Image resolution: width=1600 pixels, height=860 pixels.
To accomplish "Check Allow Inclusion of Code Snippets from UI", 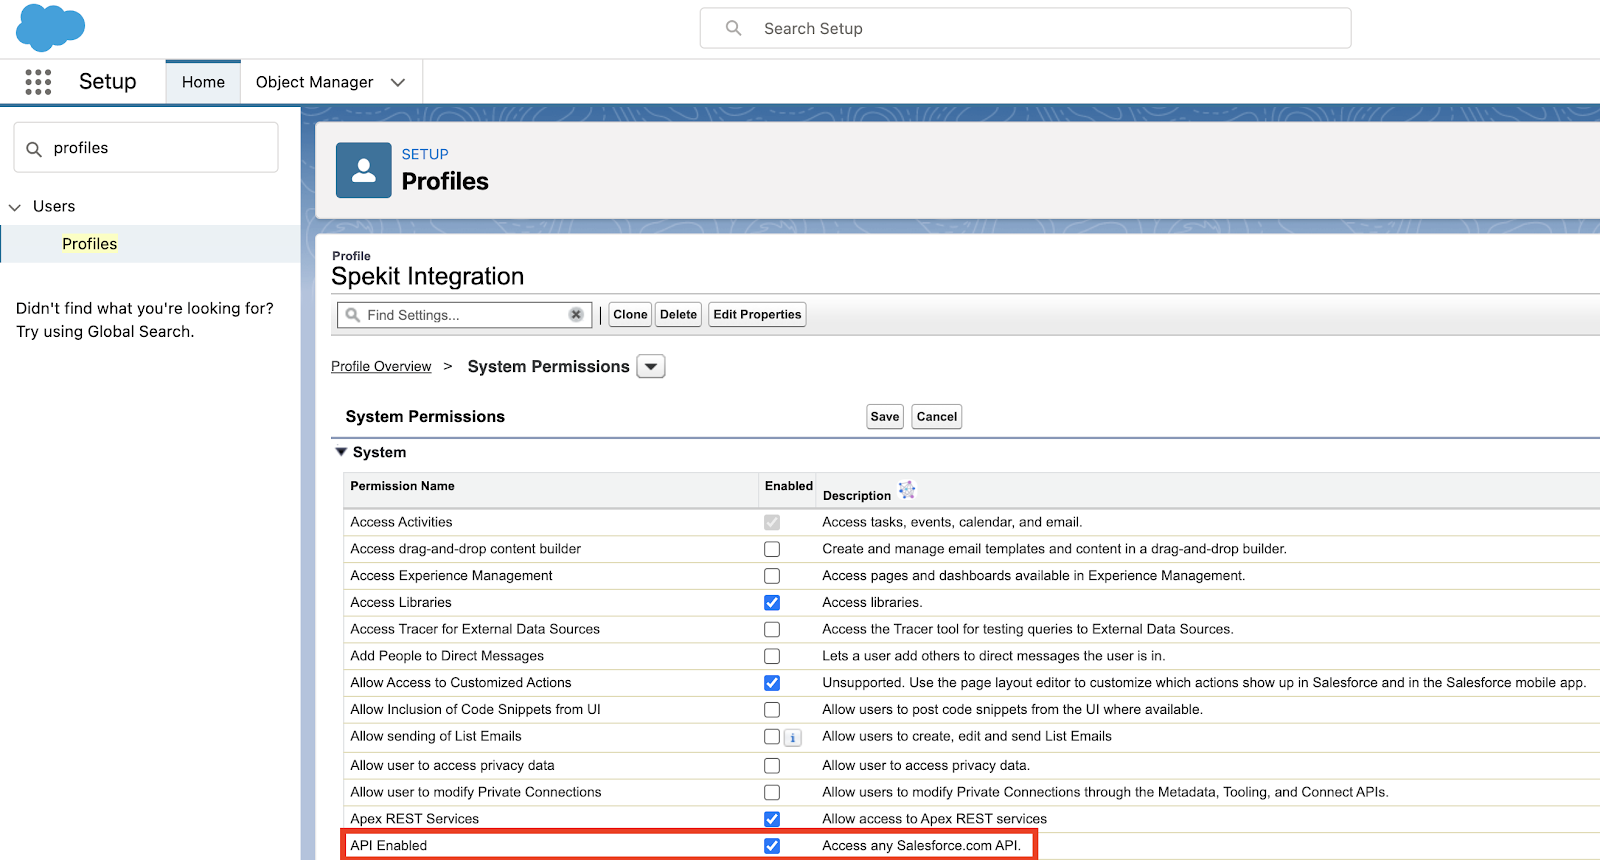I will click(x=772, y=710).
